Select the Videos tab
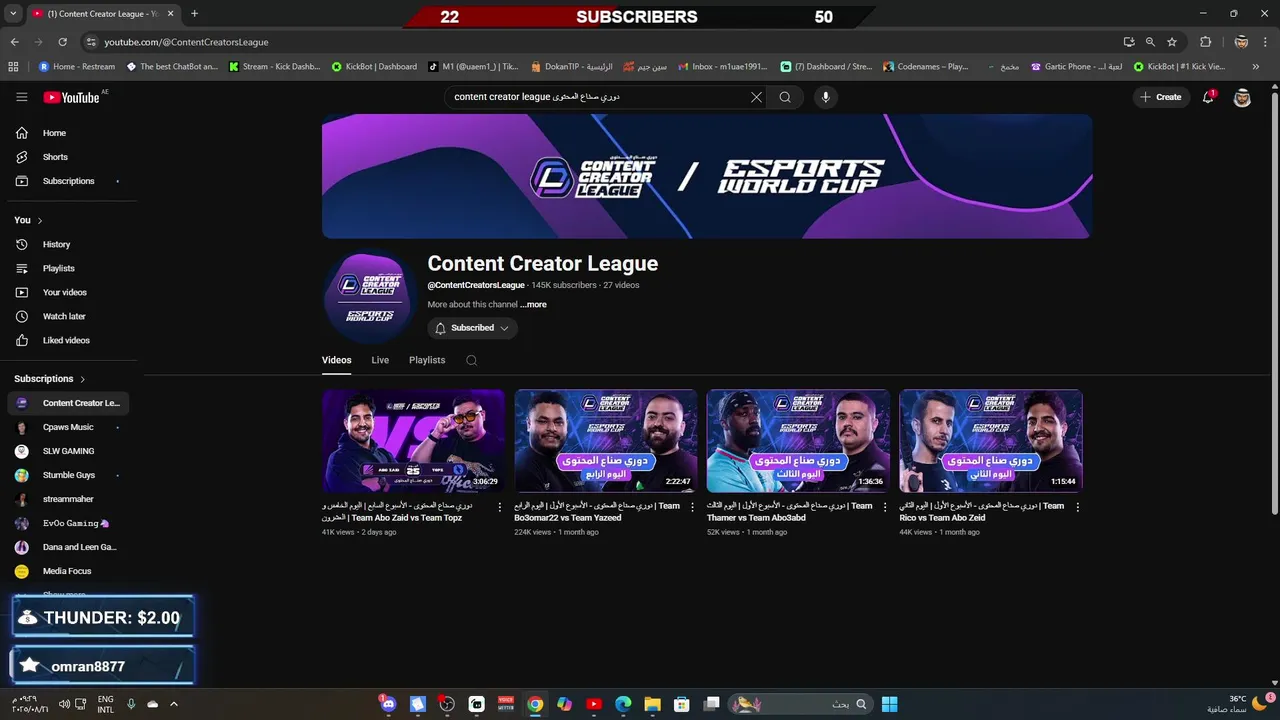Screen dimensions: 1280x720 tap(336, 360)
